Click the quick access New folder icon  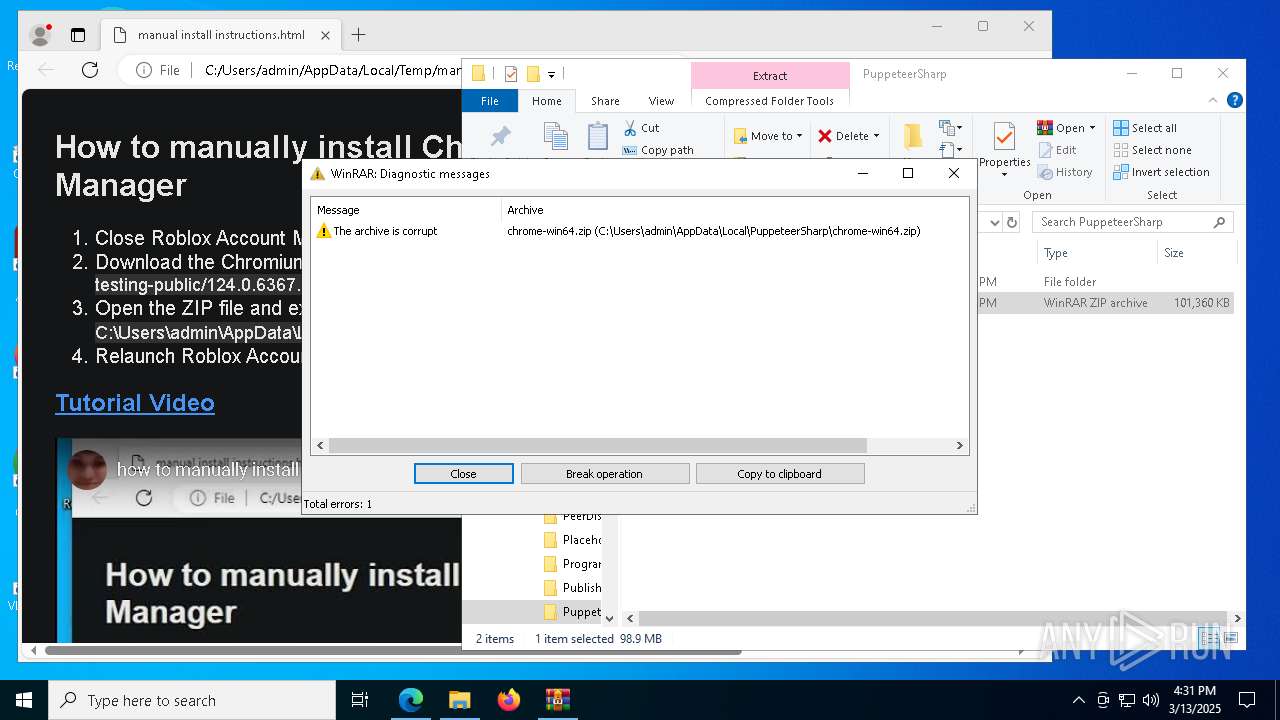coord(533,74)
